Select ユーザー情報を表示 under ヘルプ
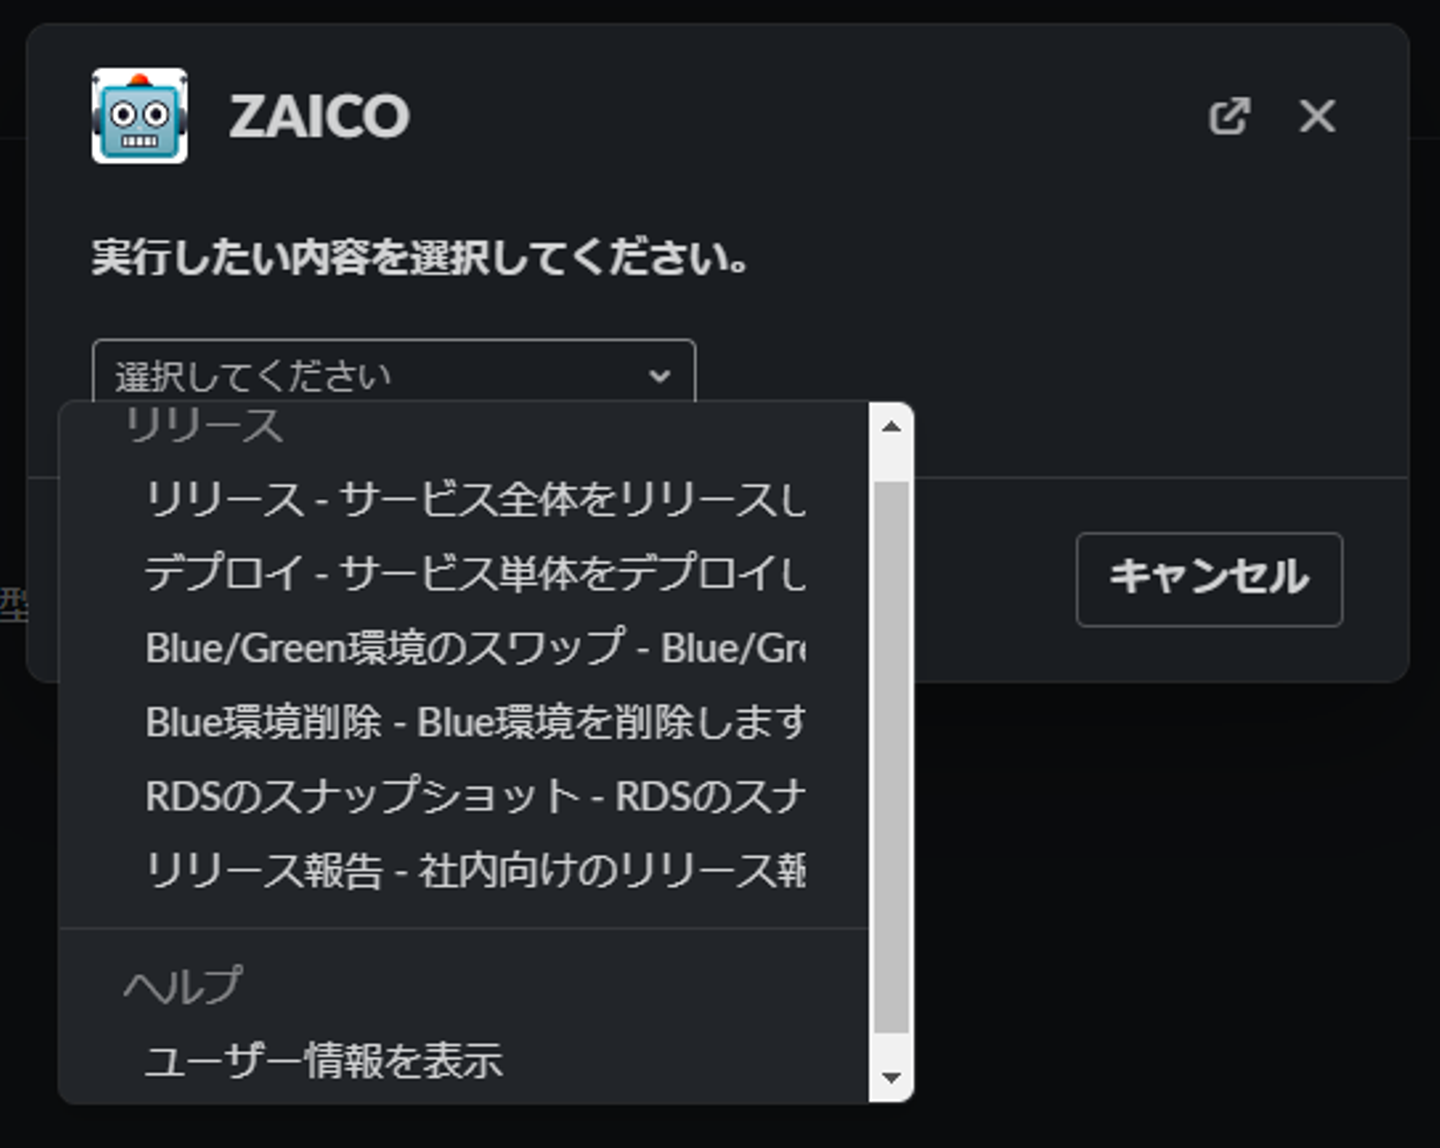The image size is (1440, 1148). (324, 1060)
